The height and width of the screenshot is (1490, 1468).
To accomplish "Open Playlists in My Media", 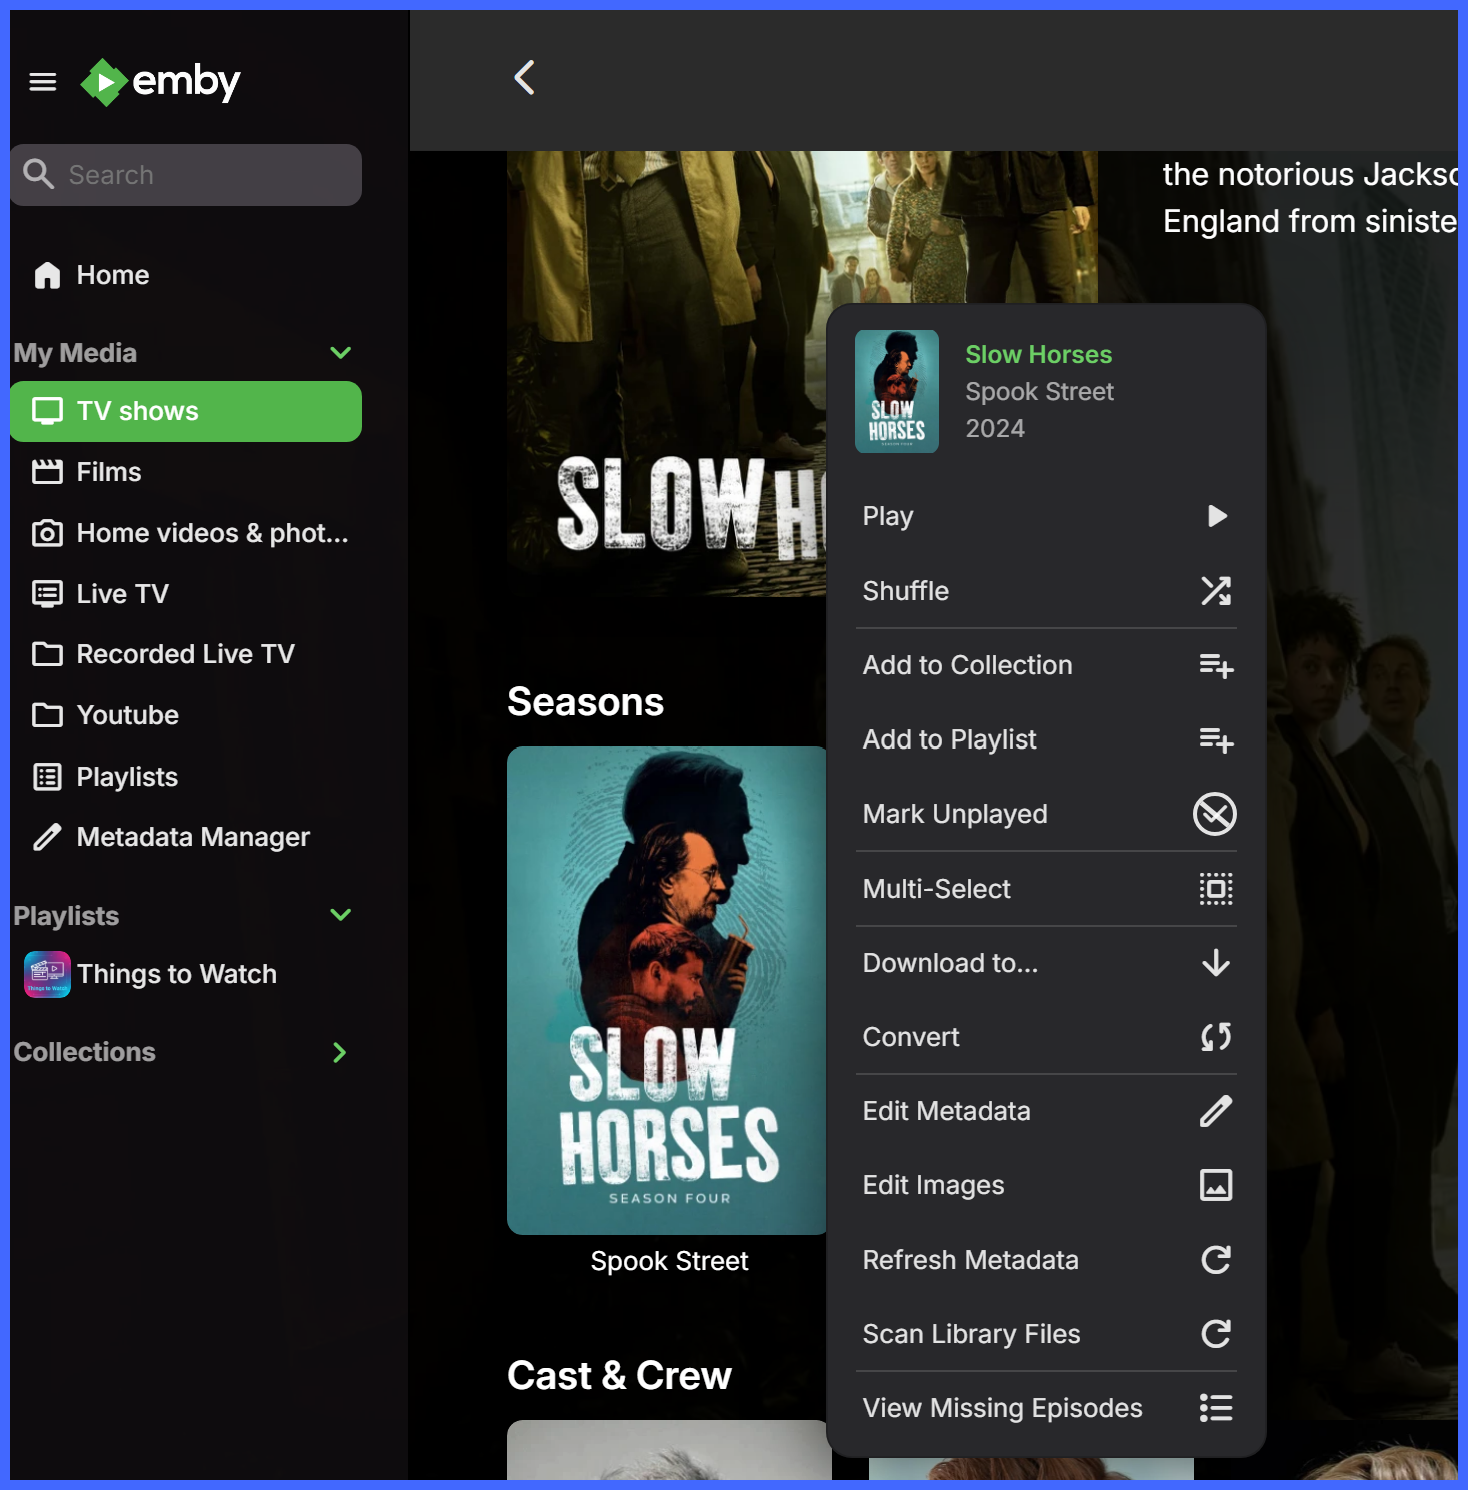I will [x=186, y=777].
